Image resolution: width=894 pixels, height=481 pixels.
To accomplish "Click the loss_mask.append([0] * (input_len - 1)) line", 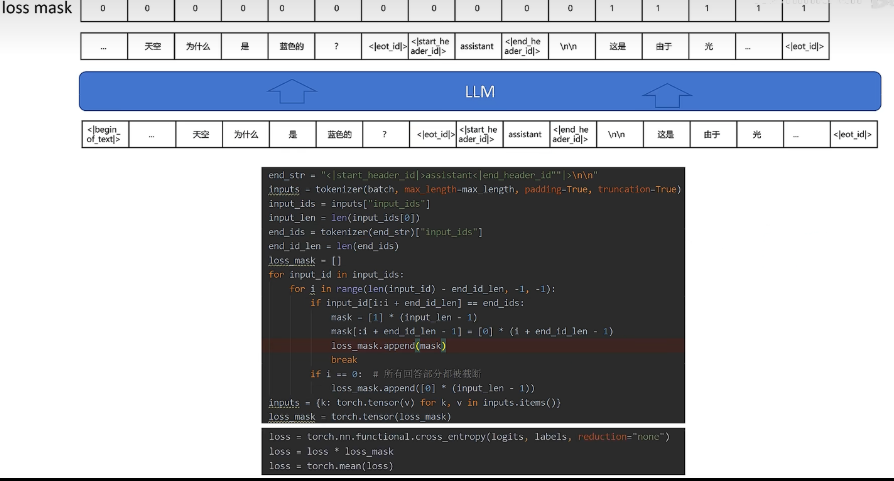I will (x=433, y=388).
